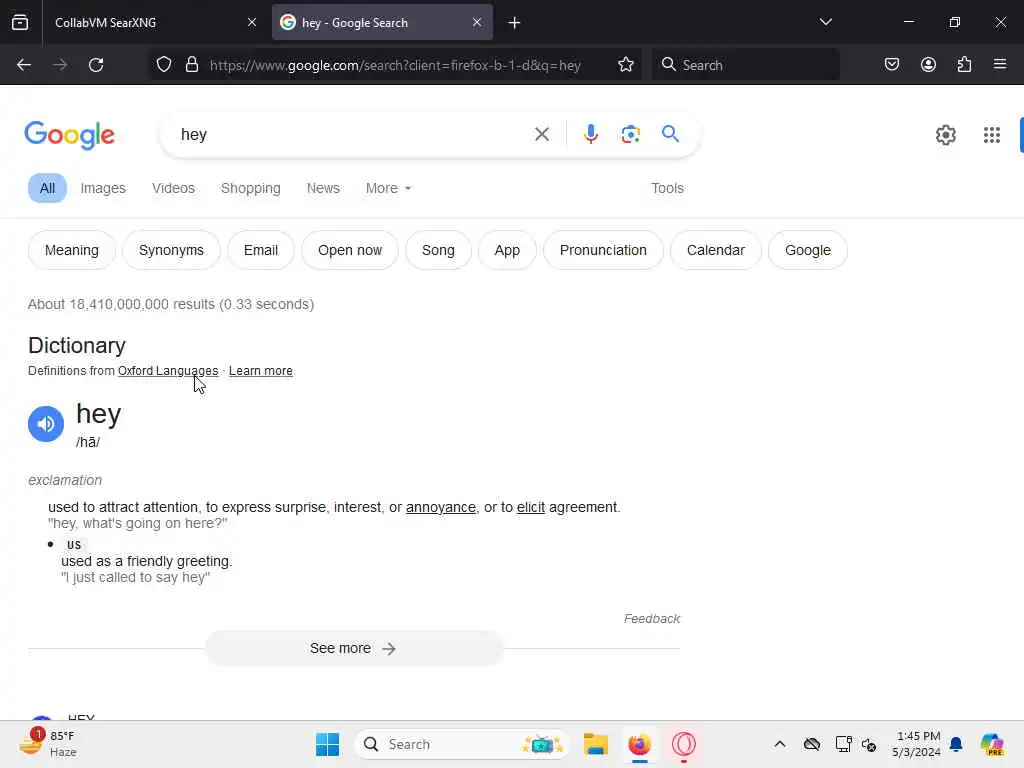Select the Pronunciation chip

(x=603, y=250)
